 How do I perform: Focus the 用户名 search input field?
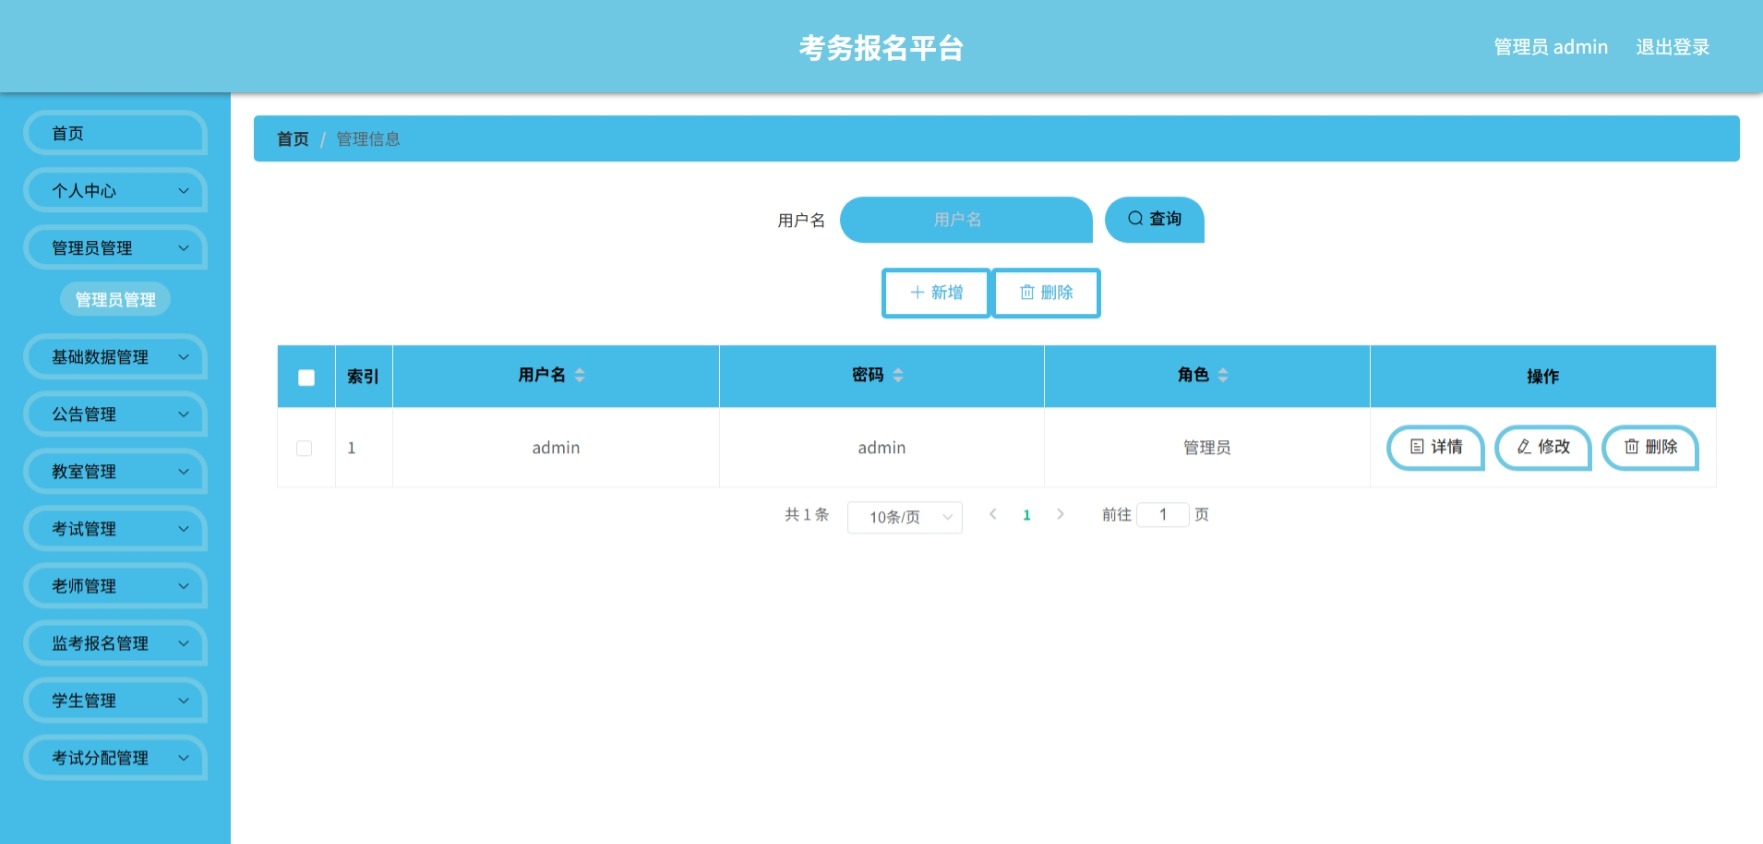coord(966,219)
